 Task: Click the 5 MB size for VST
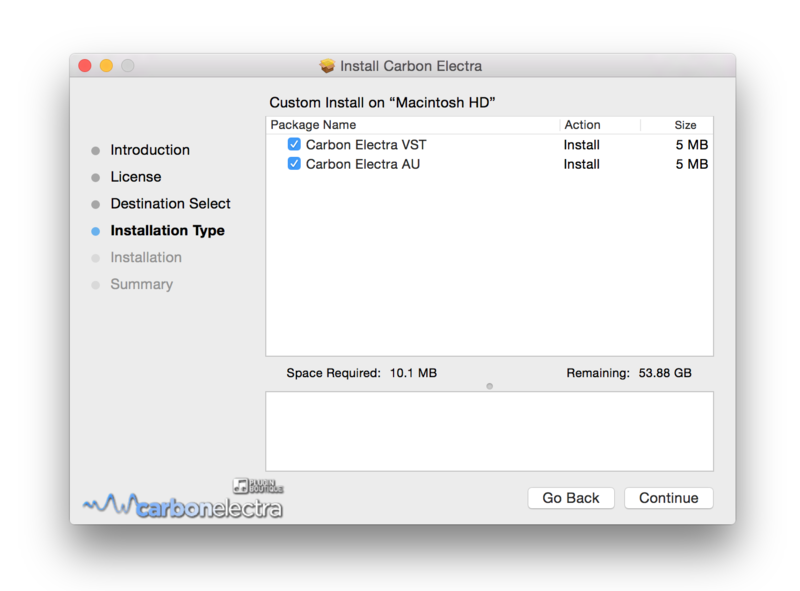pos(692,145)
